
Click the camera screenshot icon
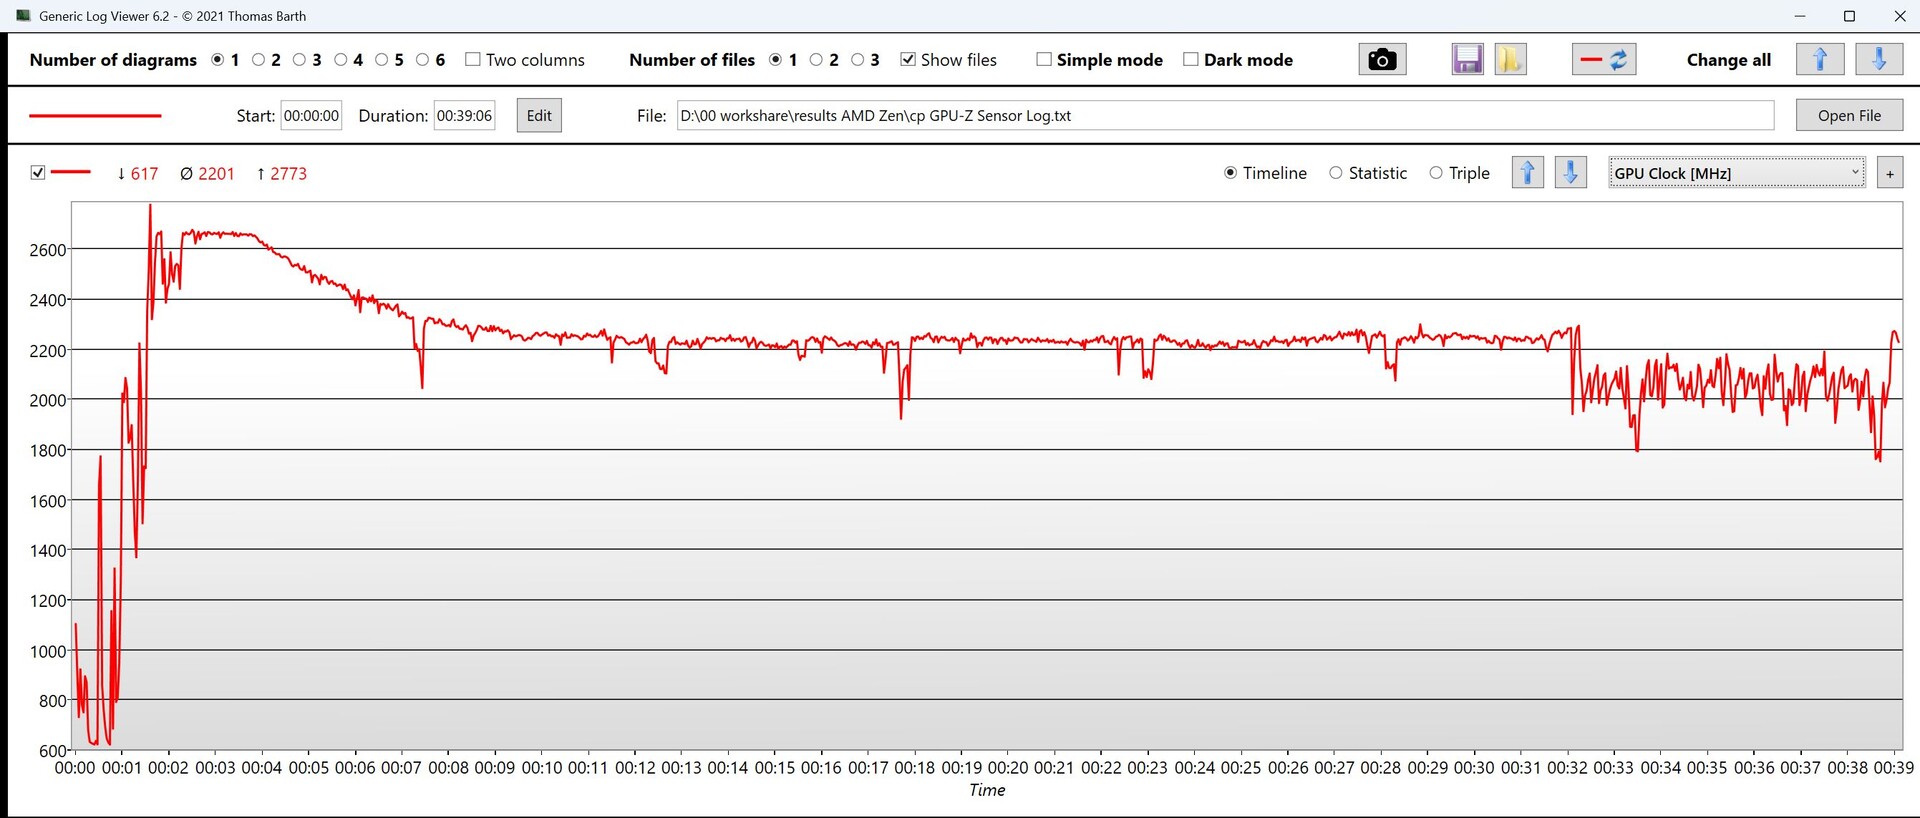pyautogui.click(x=1382, y=60)
